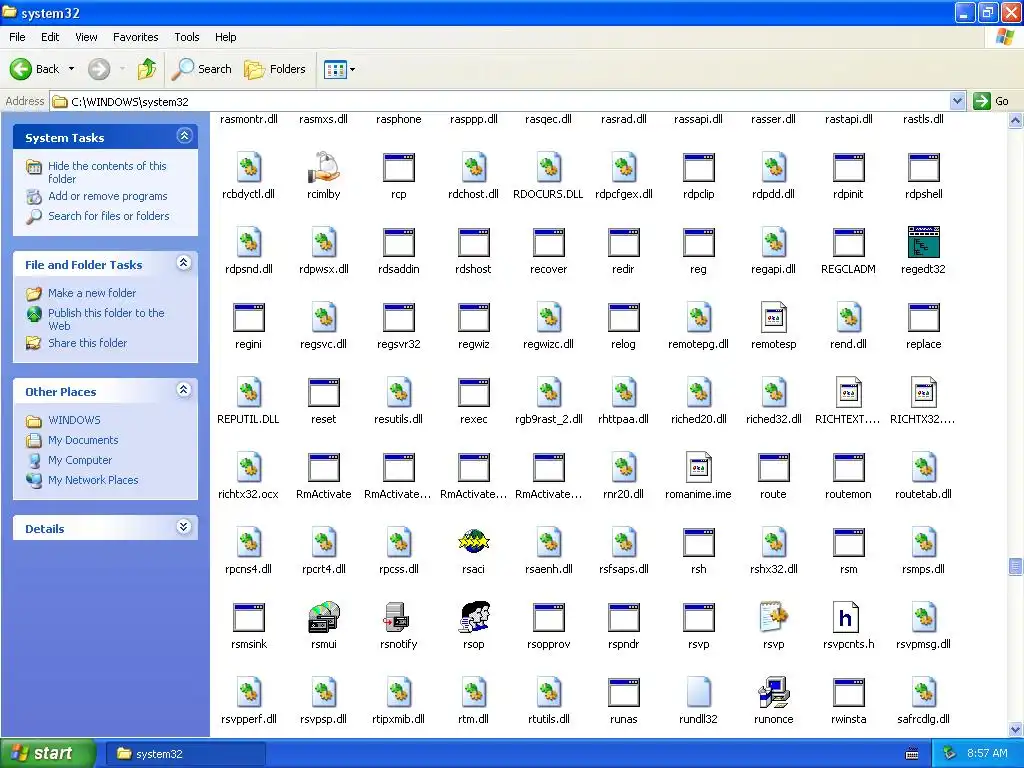
Task: Select the rpcss.dll file icon
Action: click(x=398, y=542)
